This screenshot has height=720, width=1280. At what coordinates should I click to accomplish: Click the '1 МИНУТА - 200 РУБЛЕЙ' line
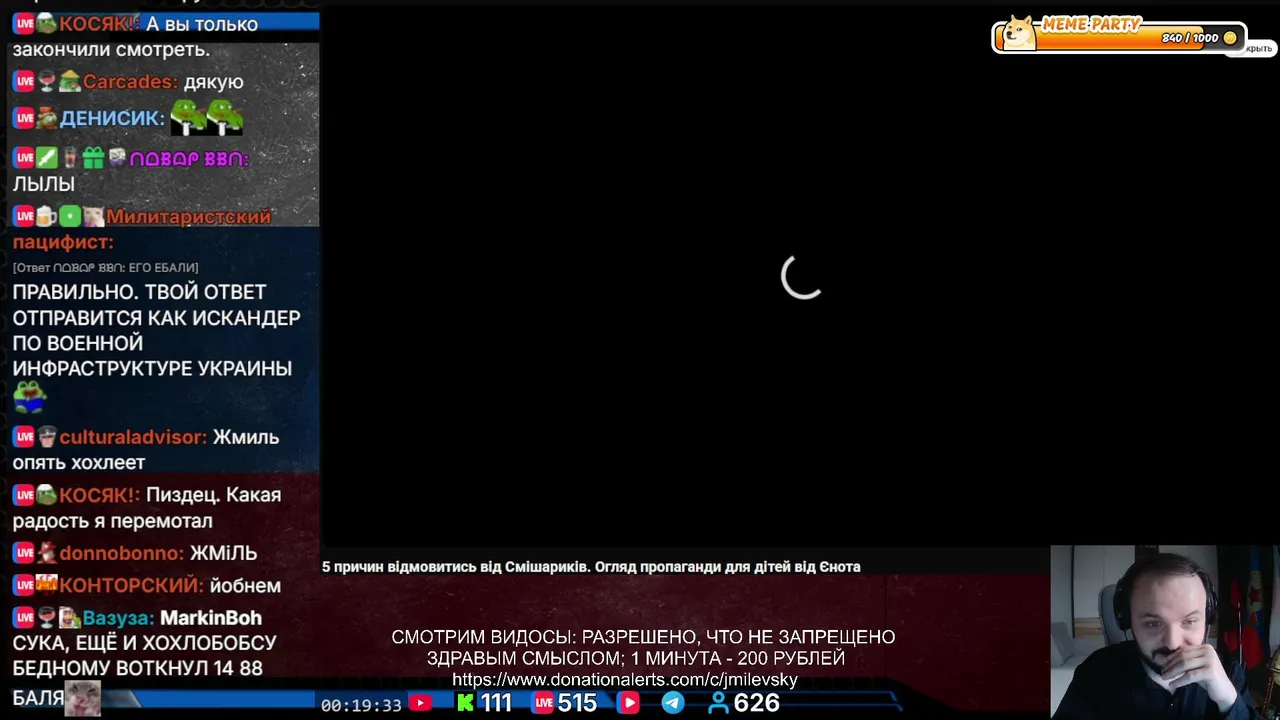(738, 658)
